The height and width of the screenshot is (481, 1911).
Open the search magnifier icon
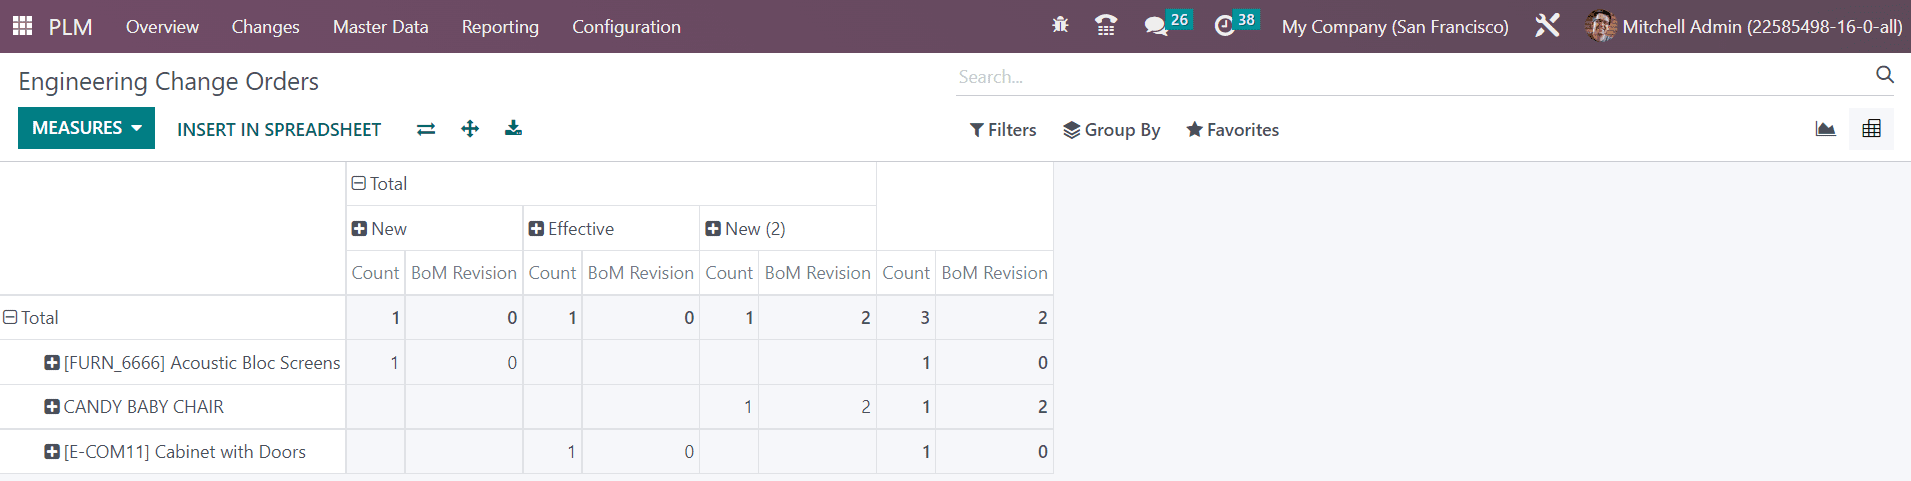click(x=1885, y=75)
